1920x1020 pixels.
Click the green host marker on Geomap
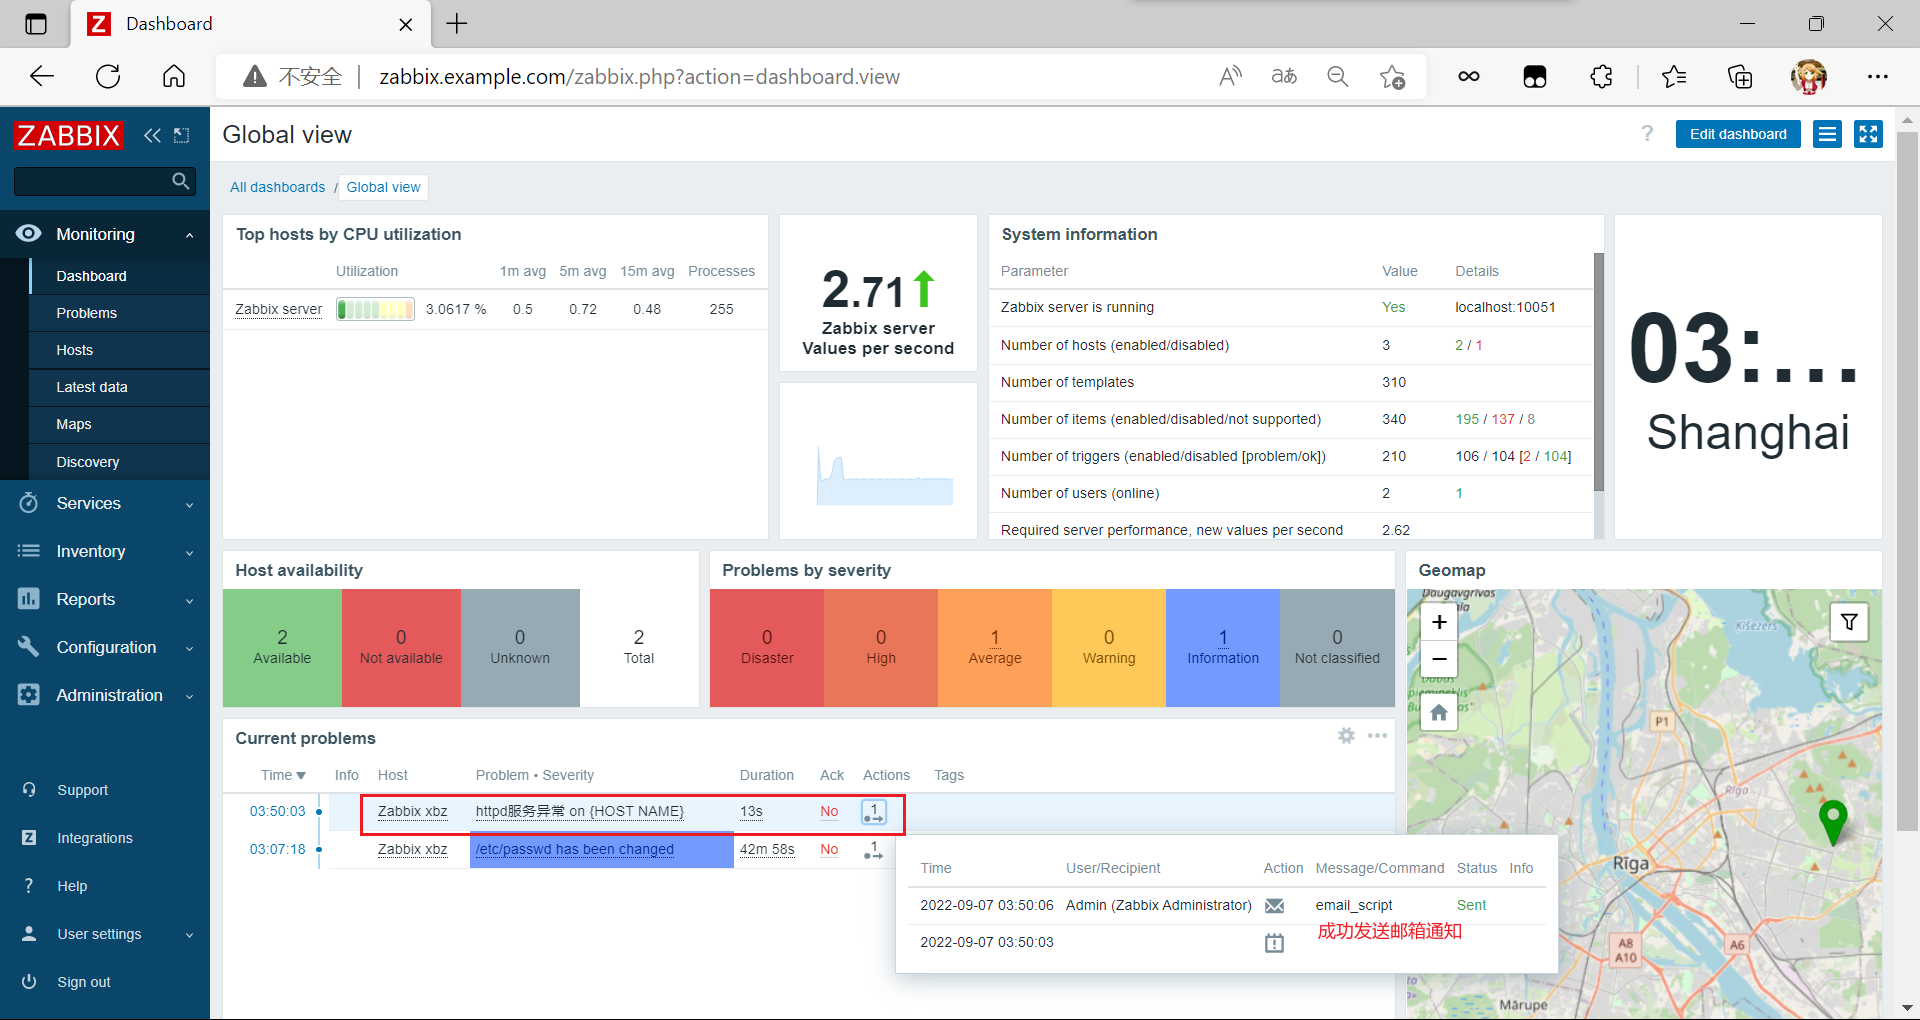(1833, 822)
